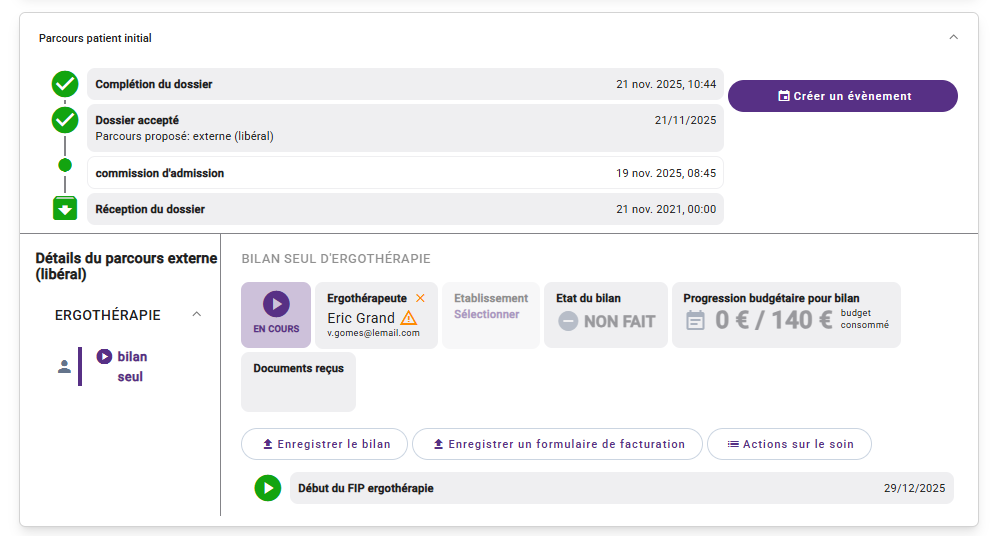Remove ergothérapeute with the orange X icon

point(420,298)
